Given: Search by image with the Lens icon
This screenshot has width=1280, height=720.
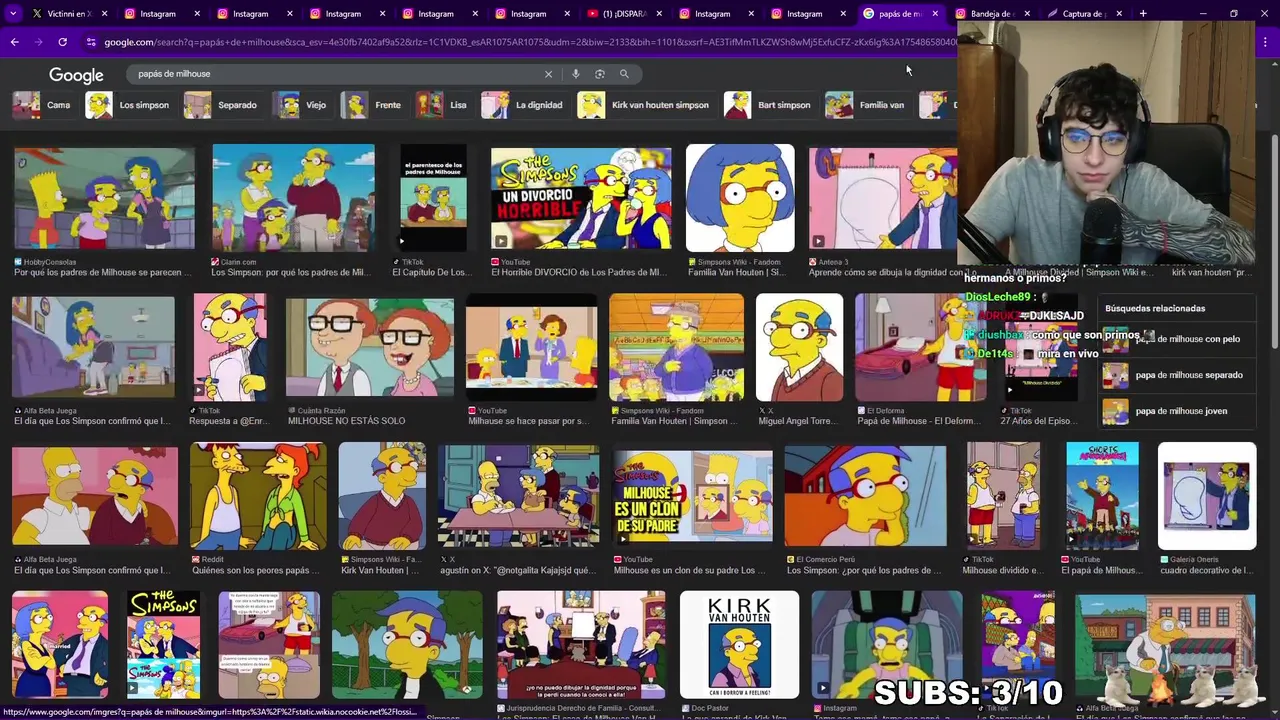Looking at the screenshot, I should (599, 74).
